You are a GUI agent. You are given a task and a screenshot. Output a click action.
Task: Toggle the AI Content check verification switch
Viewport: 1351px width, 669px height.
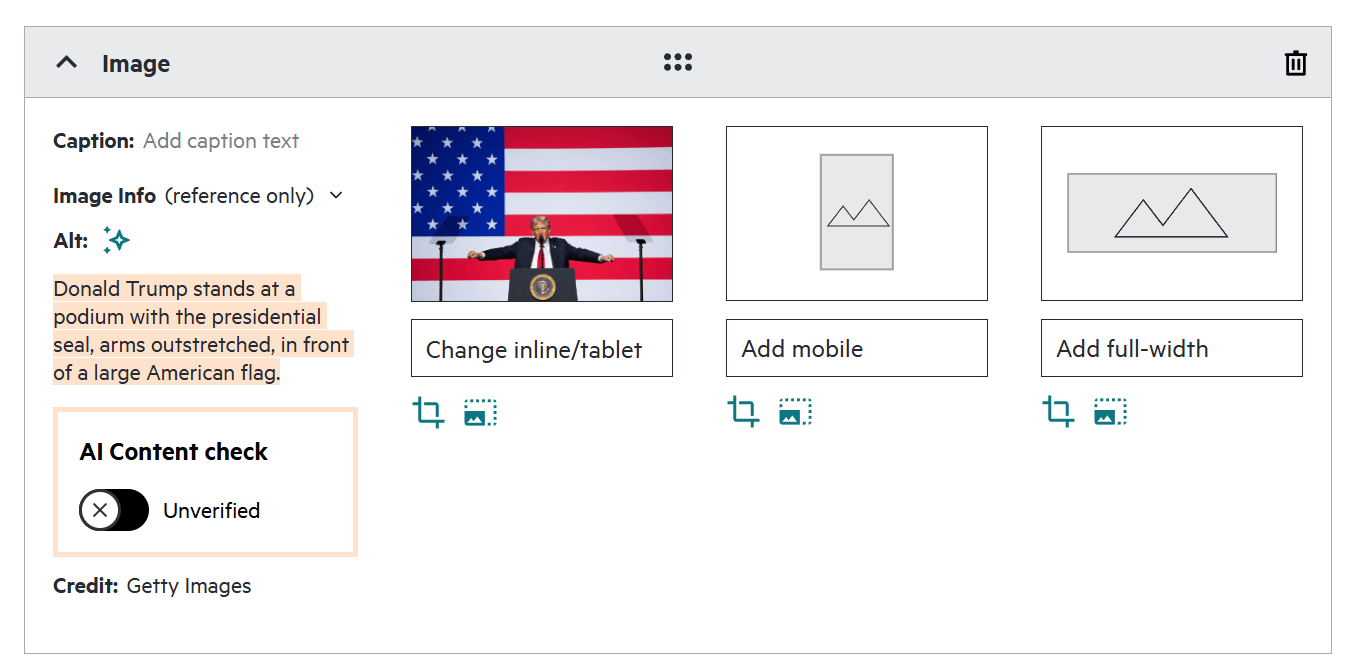113,510
